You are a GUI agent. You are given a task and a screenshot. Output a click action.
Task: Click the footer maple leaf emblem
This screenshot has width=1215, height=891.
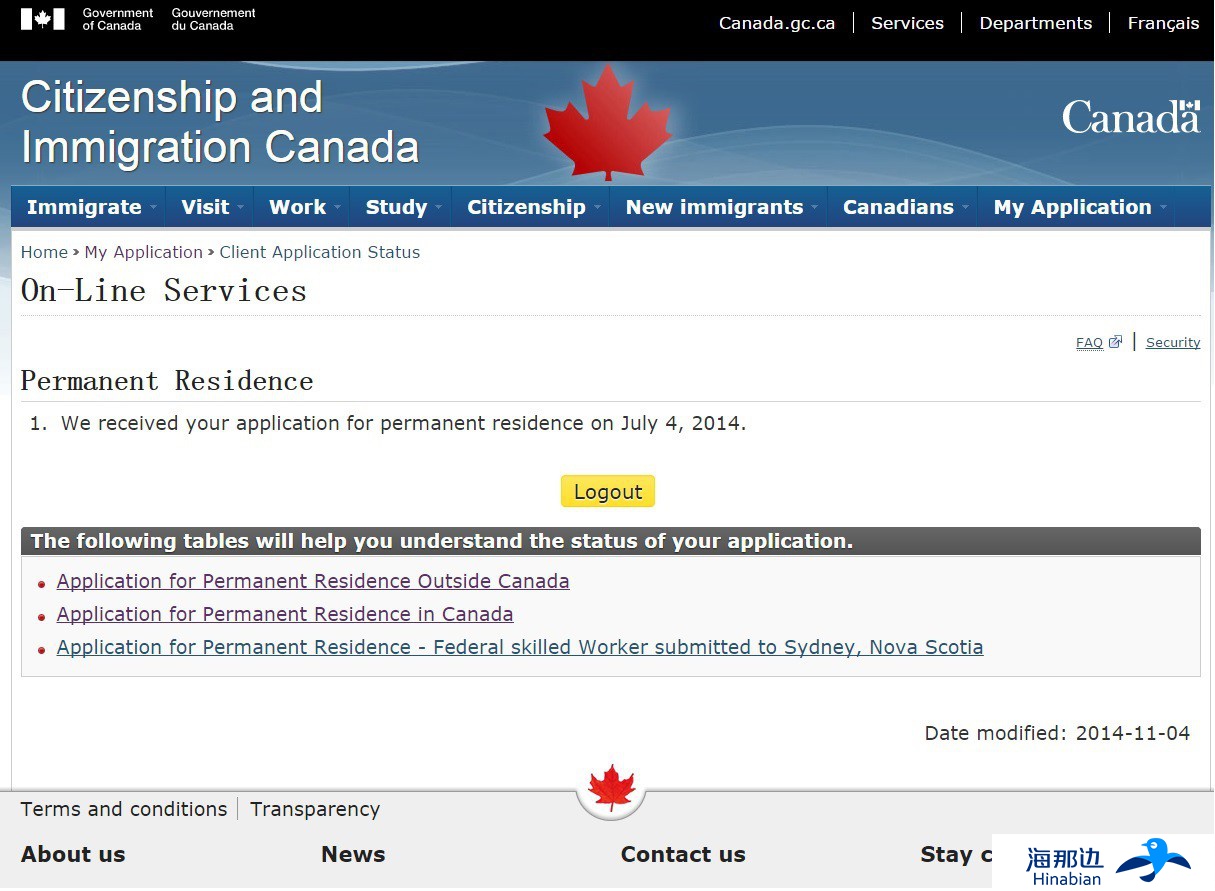(611, 788)
